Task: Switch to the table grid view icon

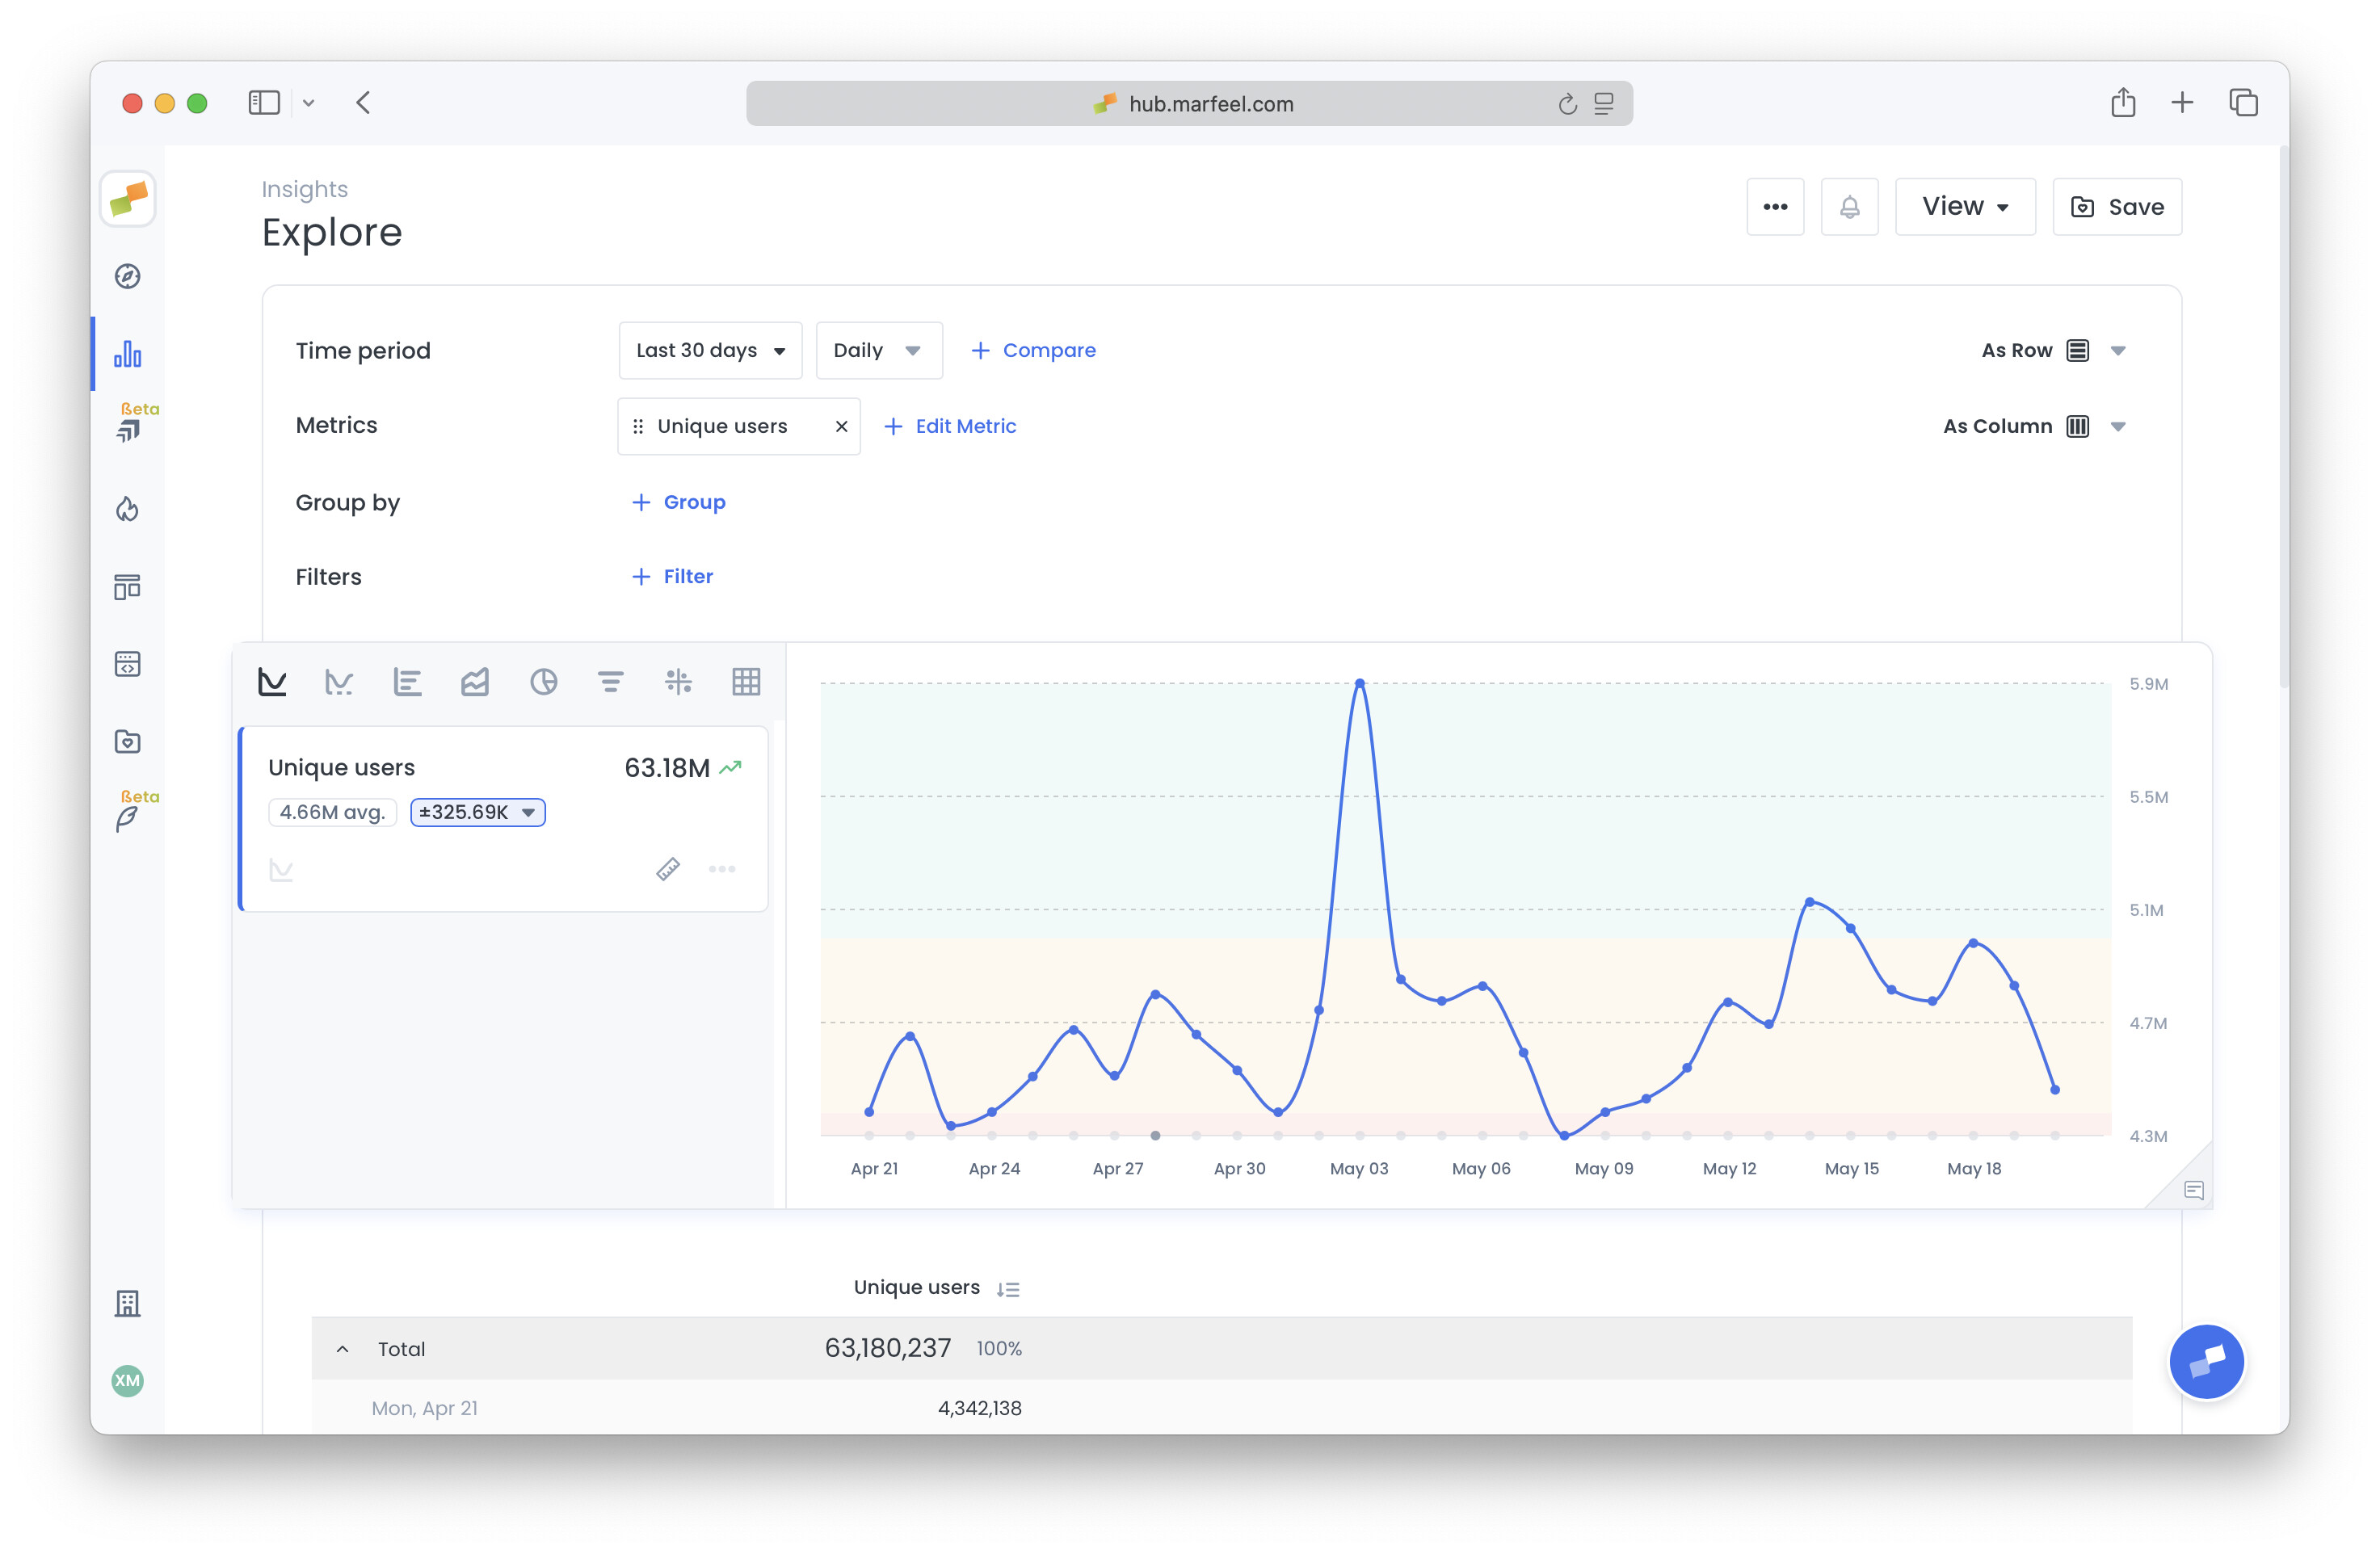Action: point(746,682)
